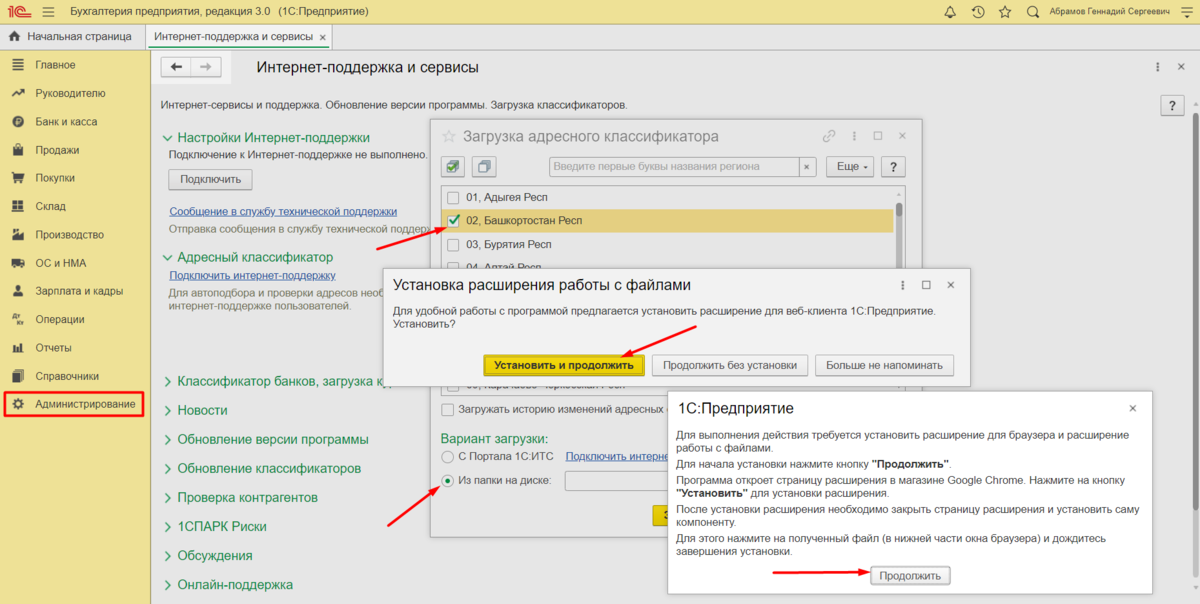The image size is (1200, 604).
Task: Click the Администрирование gear icon
Action: tap(17, 404)
